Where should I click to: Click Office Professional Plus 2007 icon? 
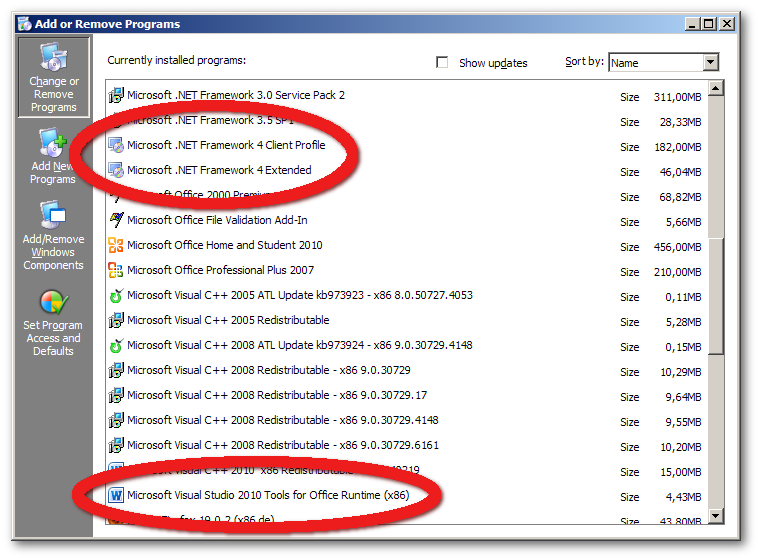pyautogui.click(x=116, y=270)
